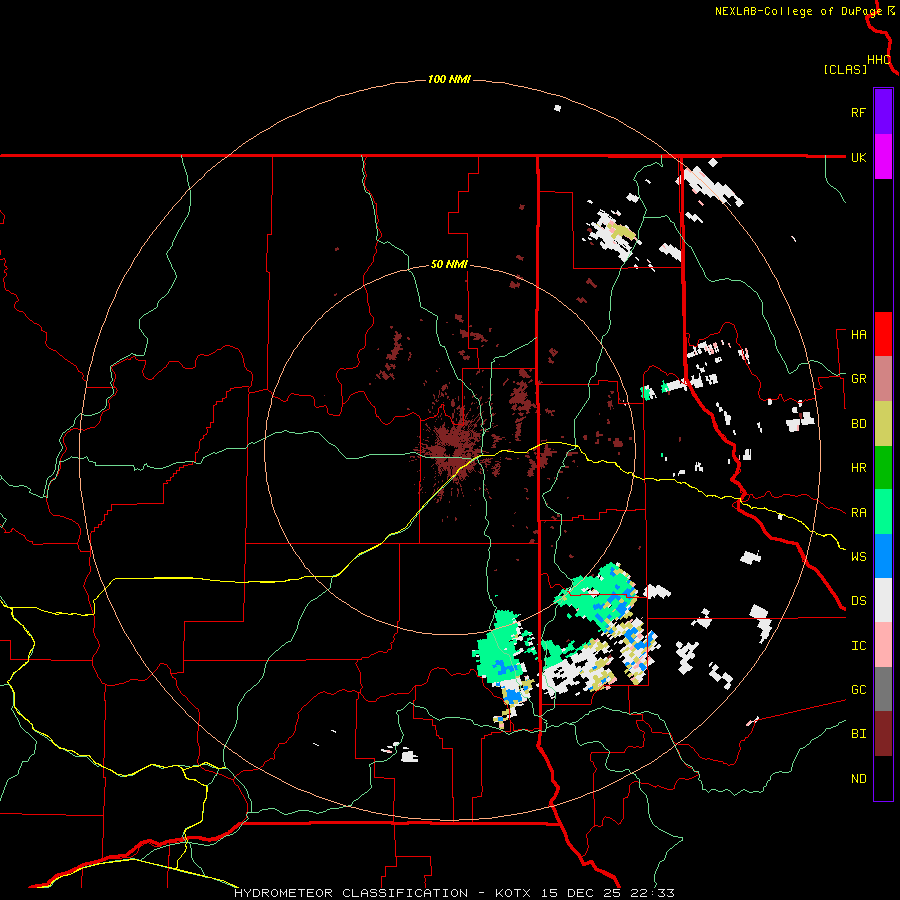Click the 'HYDROMETEOR CLASSIFICATION' title text
This screenshot has width=900, height=900.
point(351,893)
